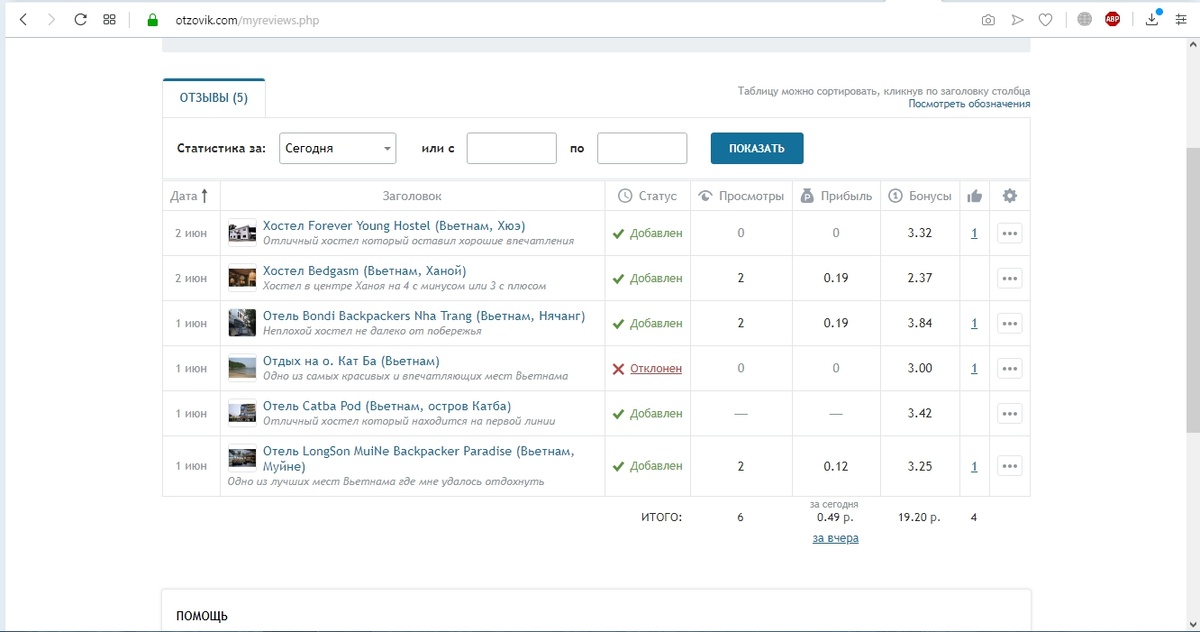The height and width of the screenshot is (632, 1200).
Task: Open actions menu for Отдых на о. Кат Ба row
Action: coord(1009,368)
